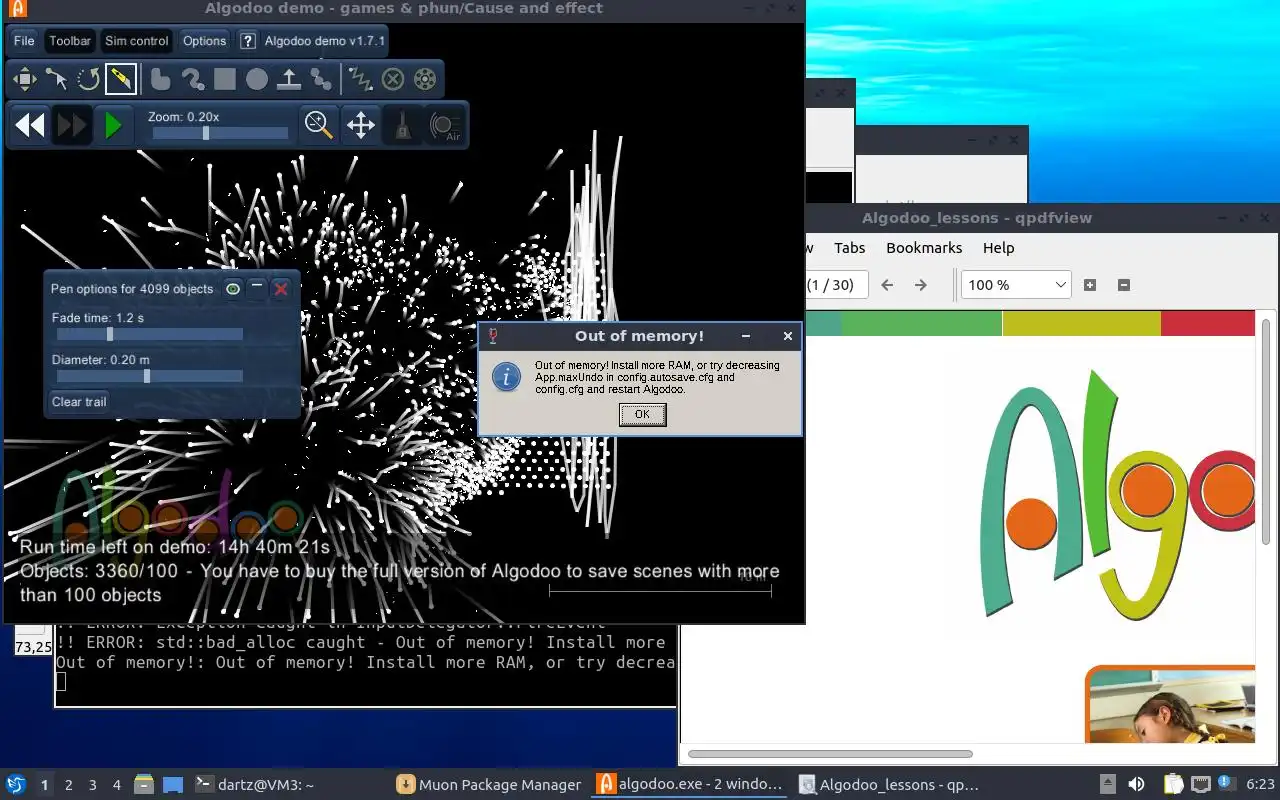Image resolution: width=1280 pixels, height=800 pixels.
Task: Select the Fixate tool
Action: [x=393, y=78]
